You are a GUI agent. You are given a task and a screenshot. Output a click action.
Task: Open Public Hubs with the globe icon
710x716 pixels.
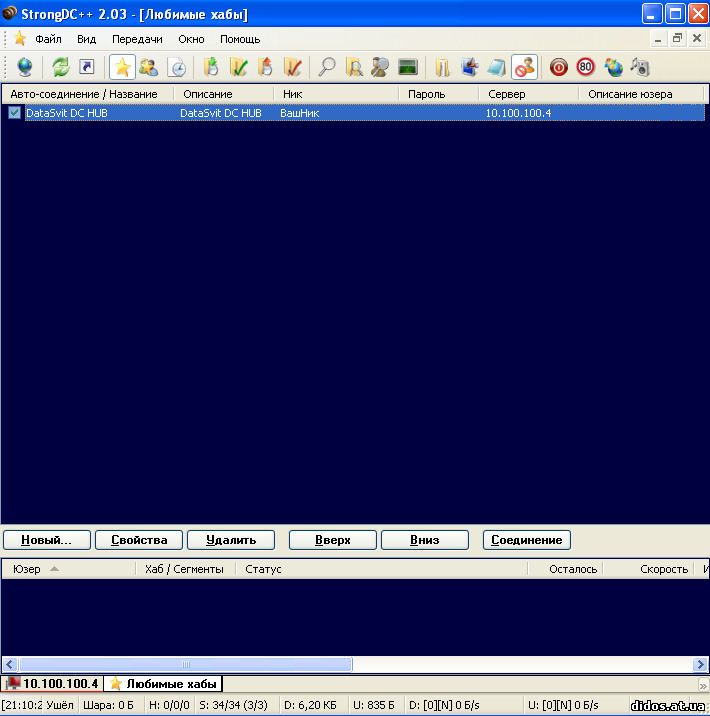pyautogui.click(x=25, y=67)
